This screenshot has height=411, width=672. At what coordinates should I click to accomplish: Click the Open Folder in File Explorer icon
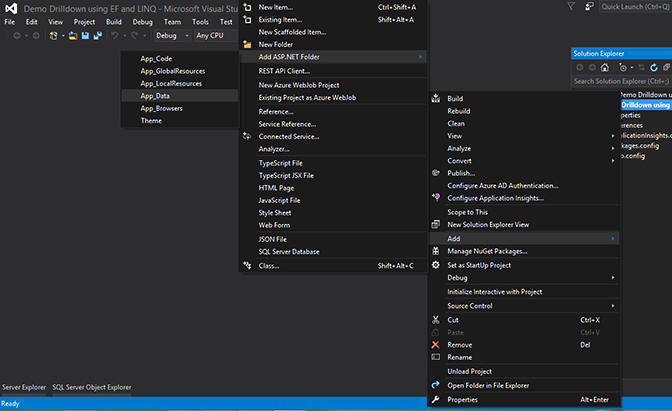click(x=436, y=385)
